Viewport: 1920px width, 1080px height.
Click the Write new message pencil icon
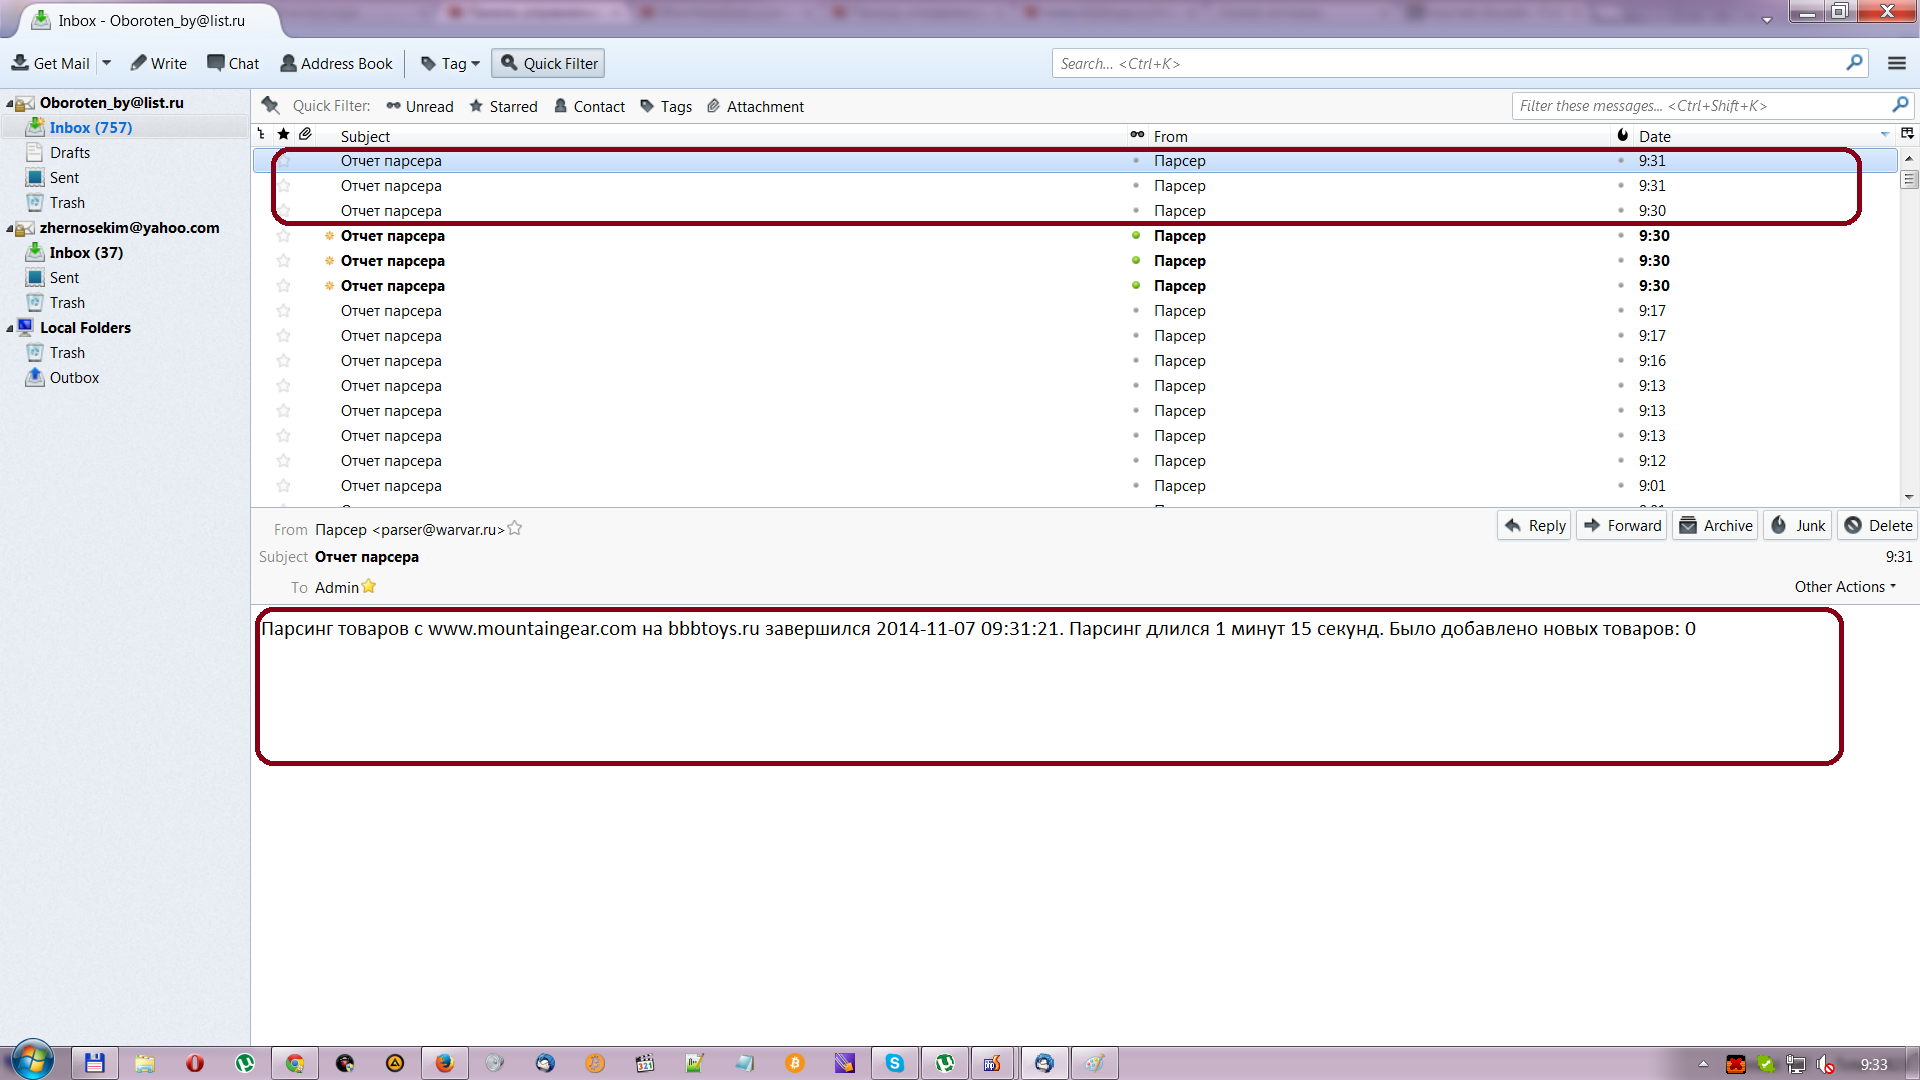point(139,63)
